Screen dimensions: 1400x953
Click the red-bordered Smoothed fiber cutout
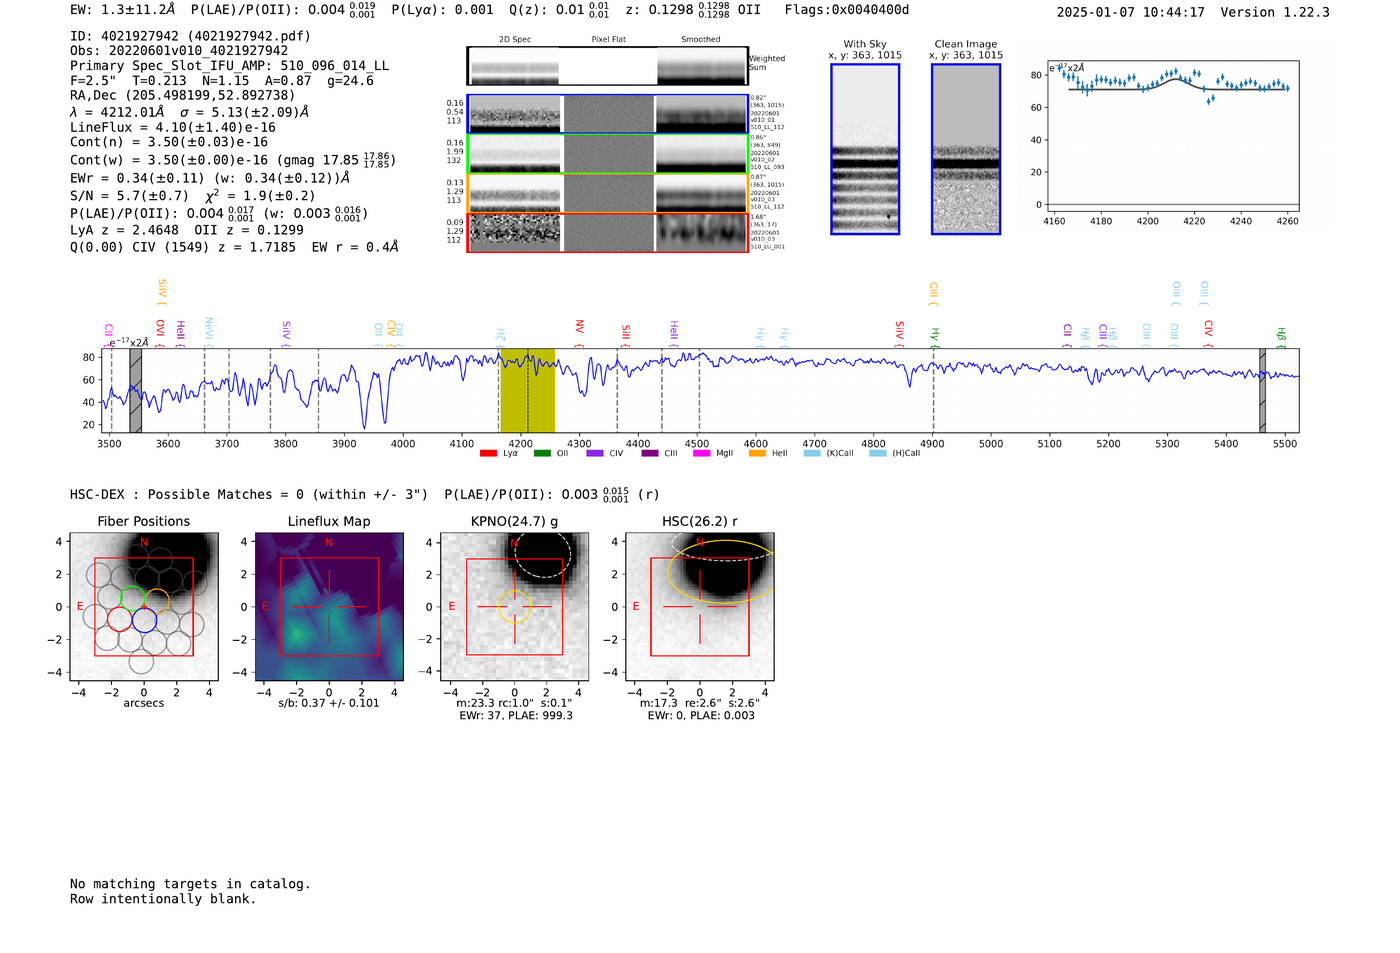pos(701,232)
